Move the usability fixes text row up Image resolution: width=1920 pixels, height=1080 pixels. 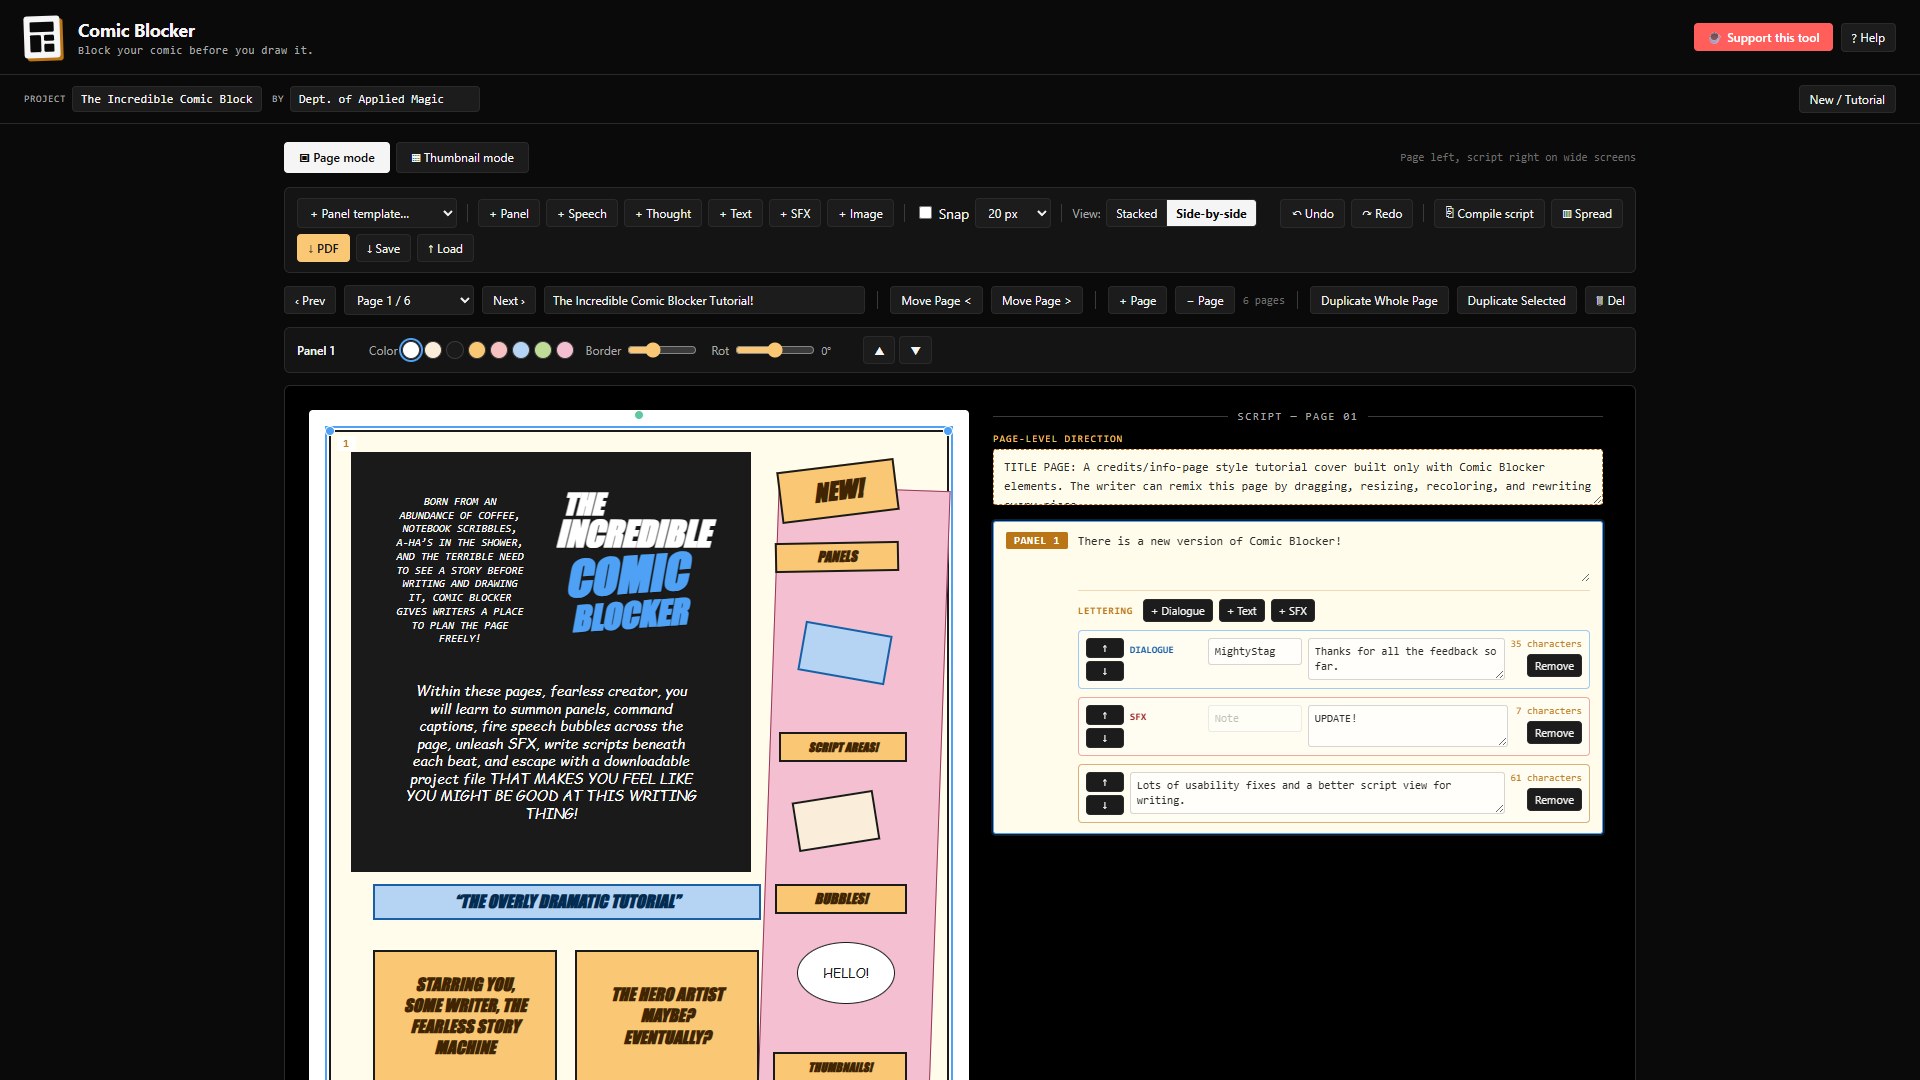pos(1104,782)
